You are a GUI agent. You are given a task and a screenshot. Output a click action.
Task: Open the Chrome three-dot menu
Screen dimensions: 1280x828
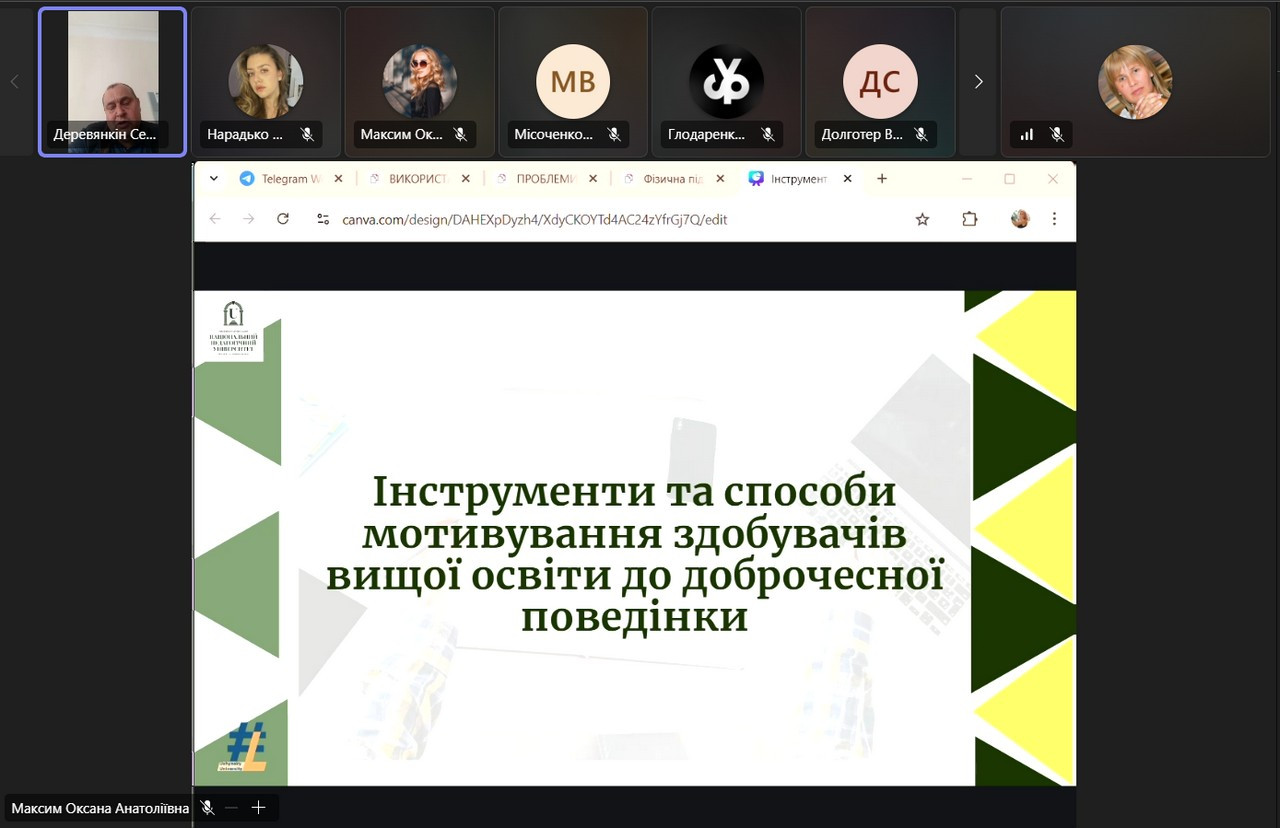(1054, 219)
